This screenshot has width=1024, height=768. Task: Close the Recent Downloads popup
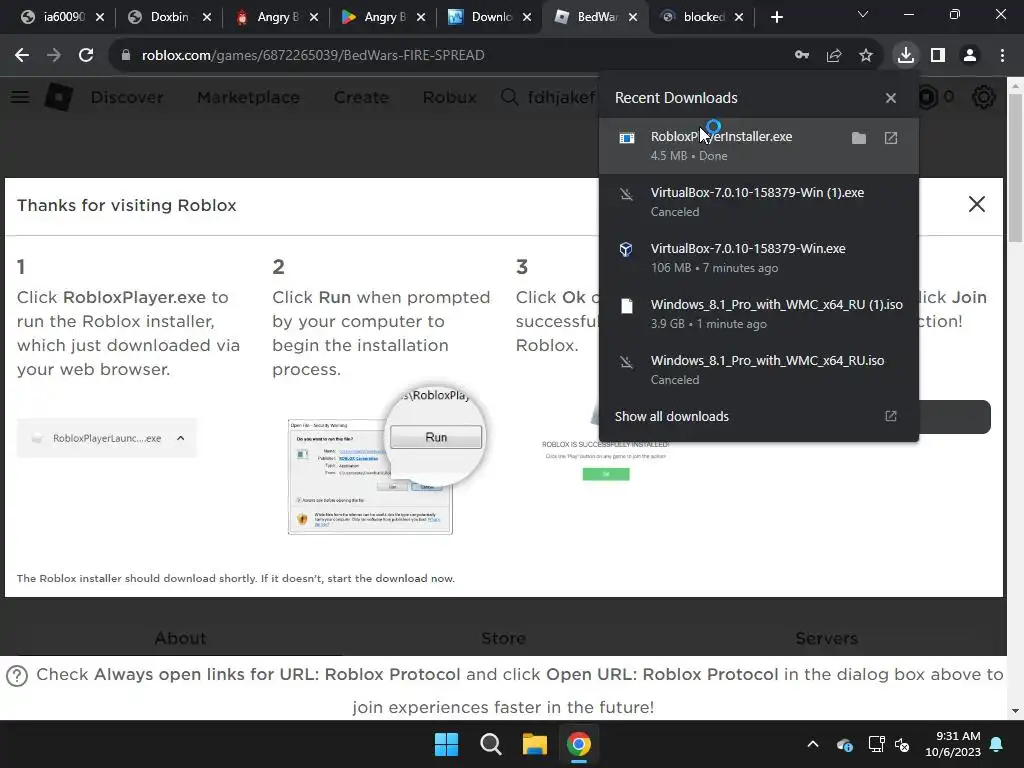pyautogui.click(x=891, y=98)
